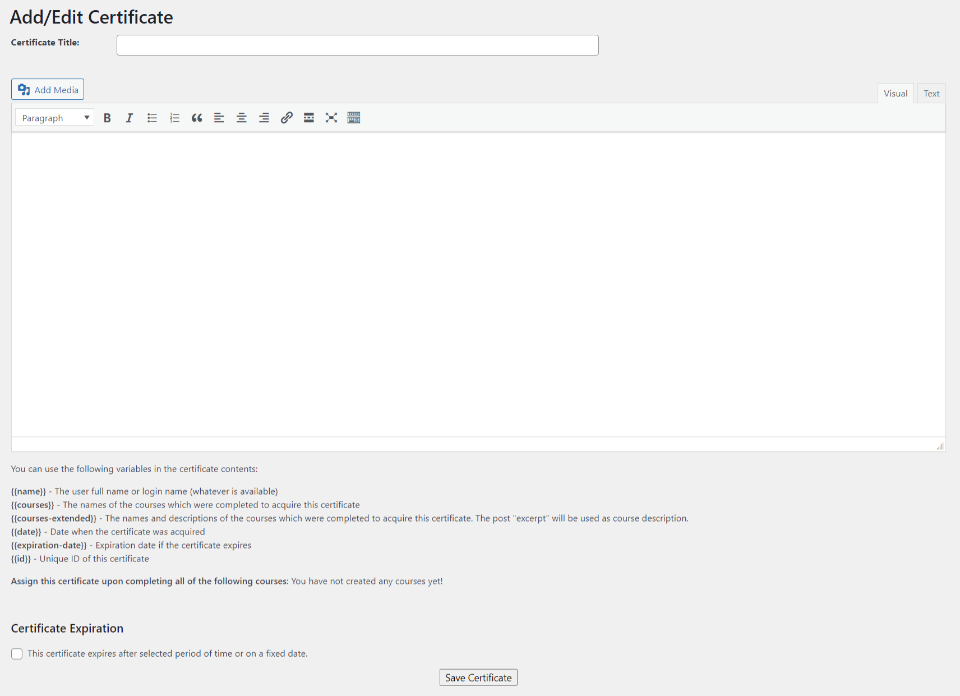The width and height of the screenshot is (960, 696).
Task: Switch to the Text editor tab
Action: click(931, 94)
